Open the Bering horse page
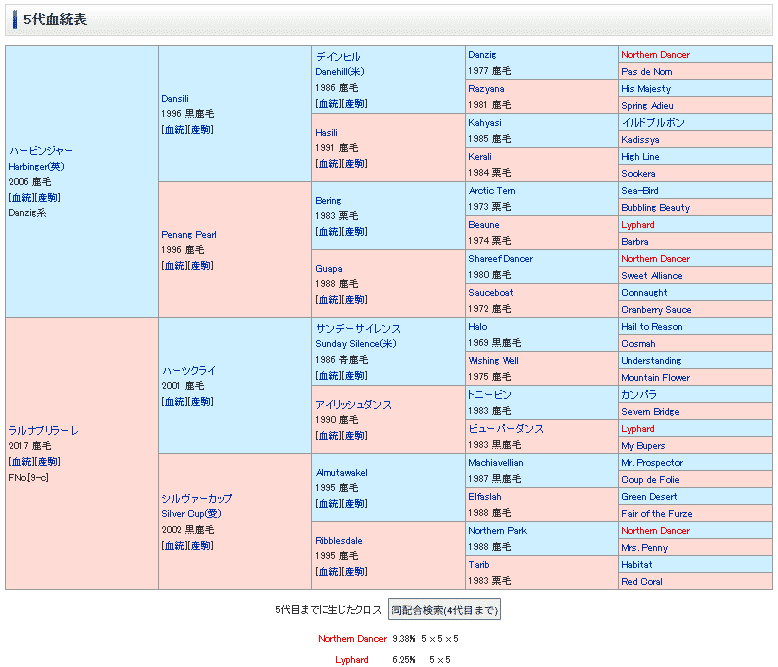The height and width of the screenshot is (667, 778). [328, 200]
